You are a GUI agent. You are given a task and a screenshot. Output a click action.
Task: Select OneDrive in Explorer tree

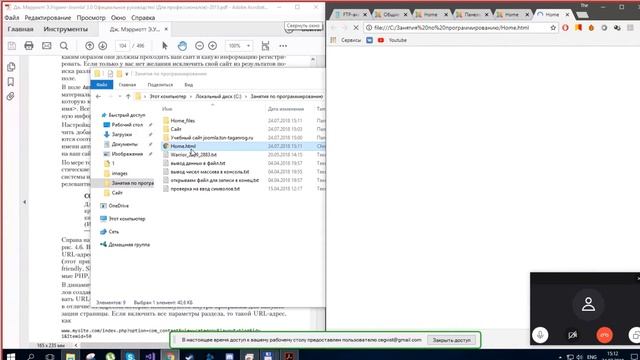tap(118, 206)
